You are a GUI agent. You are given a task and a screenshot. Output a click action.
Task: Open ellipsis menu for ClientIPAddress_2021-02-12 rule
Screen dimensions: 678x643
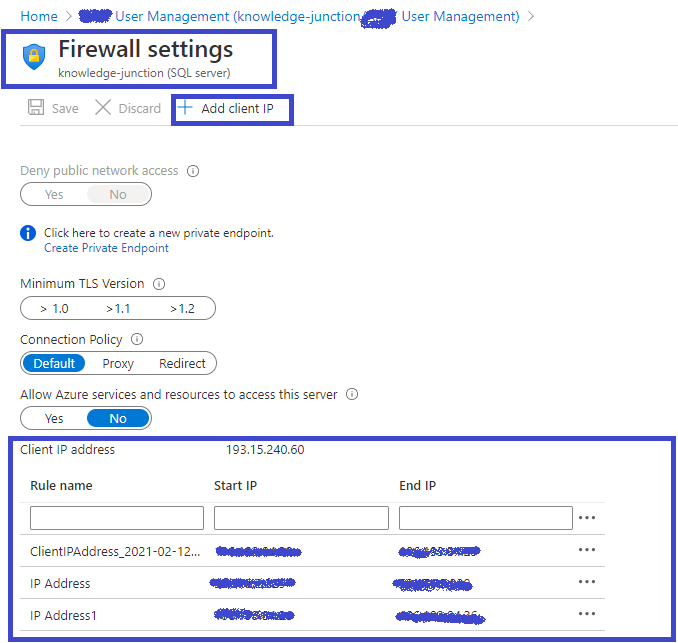click(x=587, y=550)
